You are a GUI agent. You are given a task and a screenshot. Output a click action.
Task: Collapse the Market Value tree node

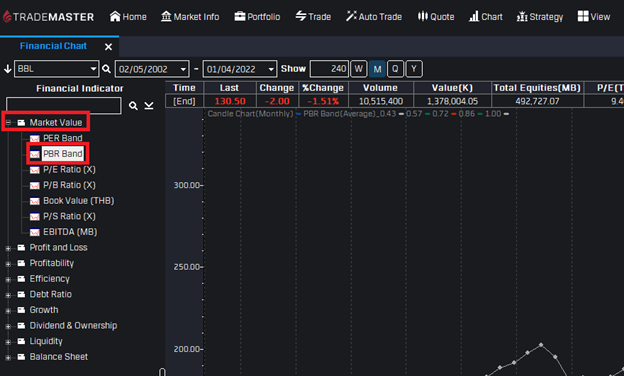(8, 123)
